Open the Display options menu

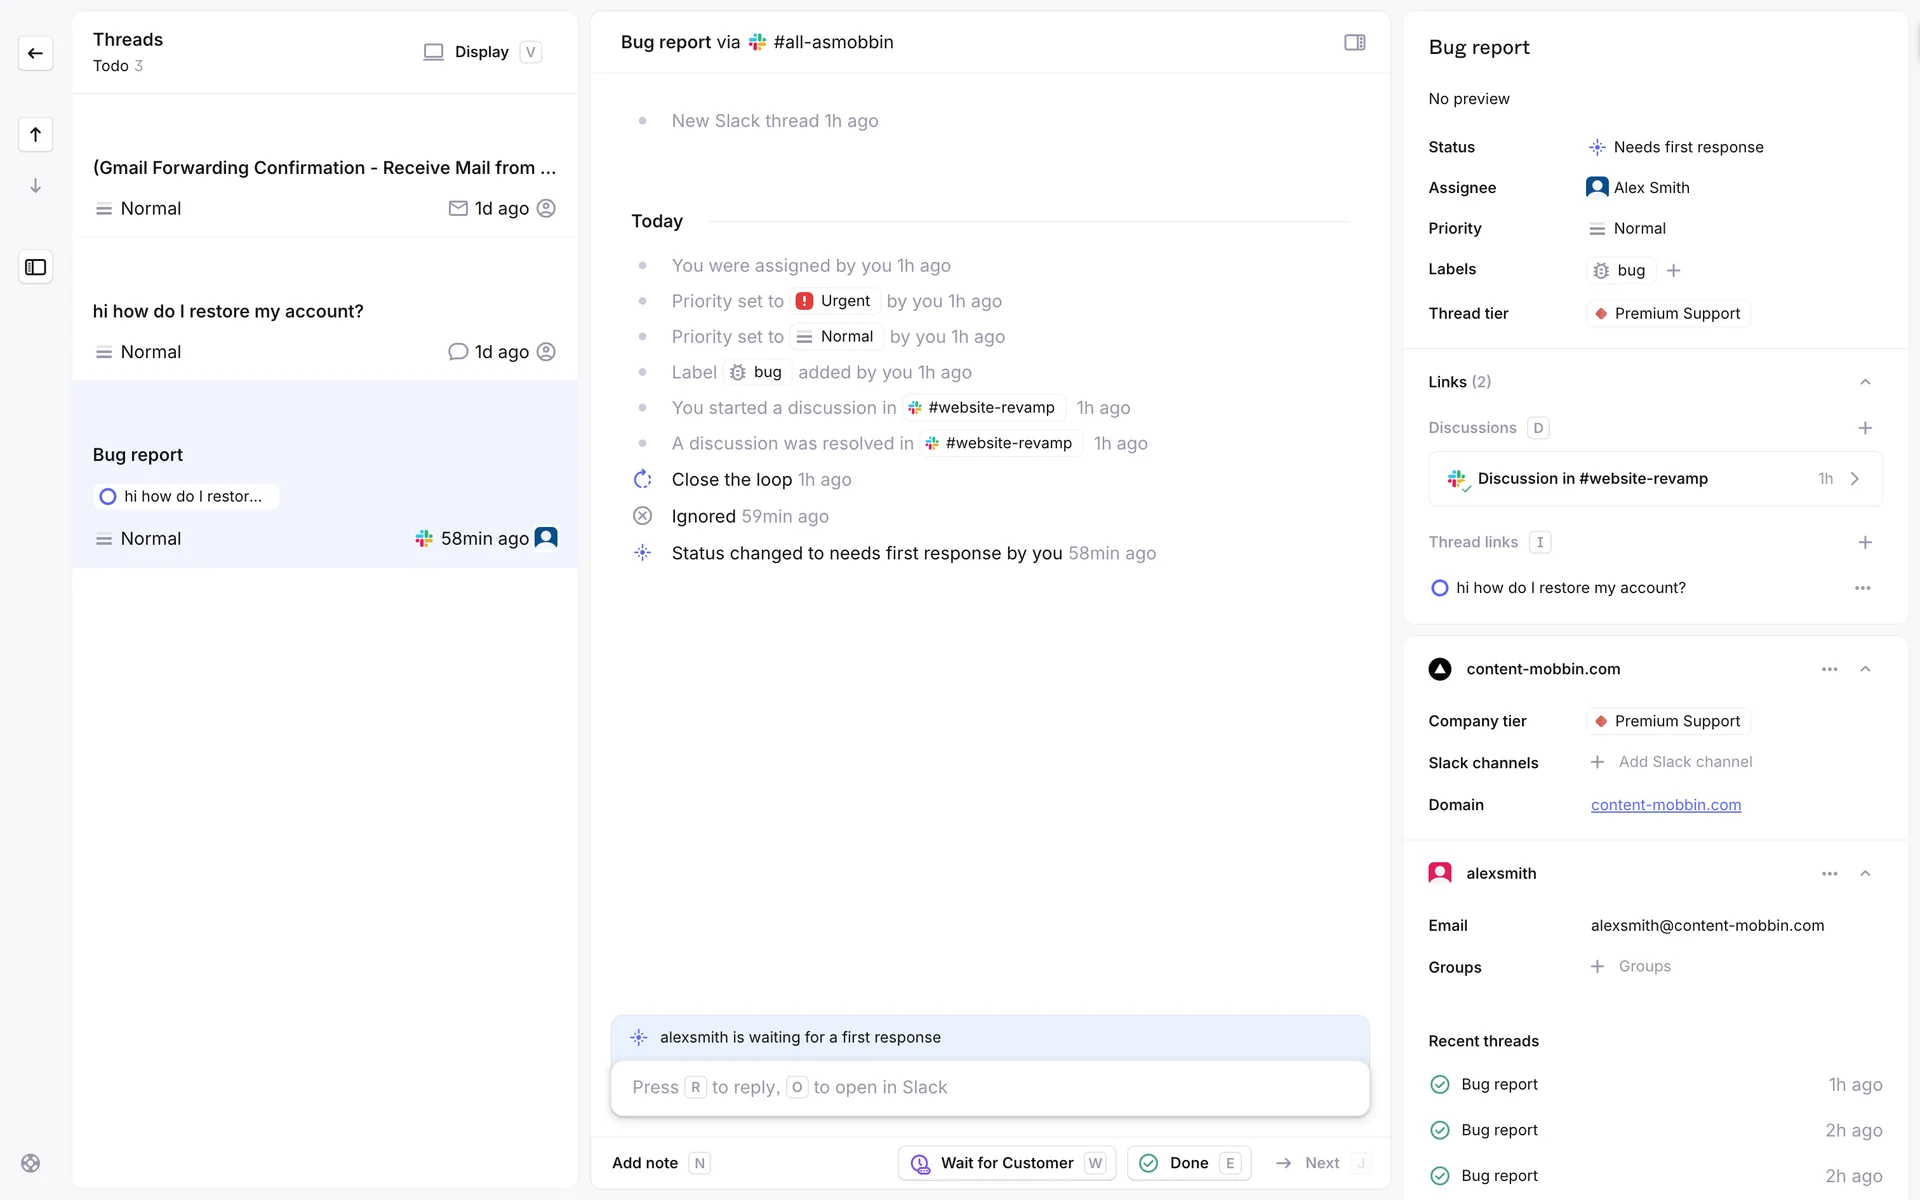[482, 52]
